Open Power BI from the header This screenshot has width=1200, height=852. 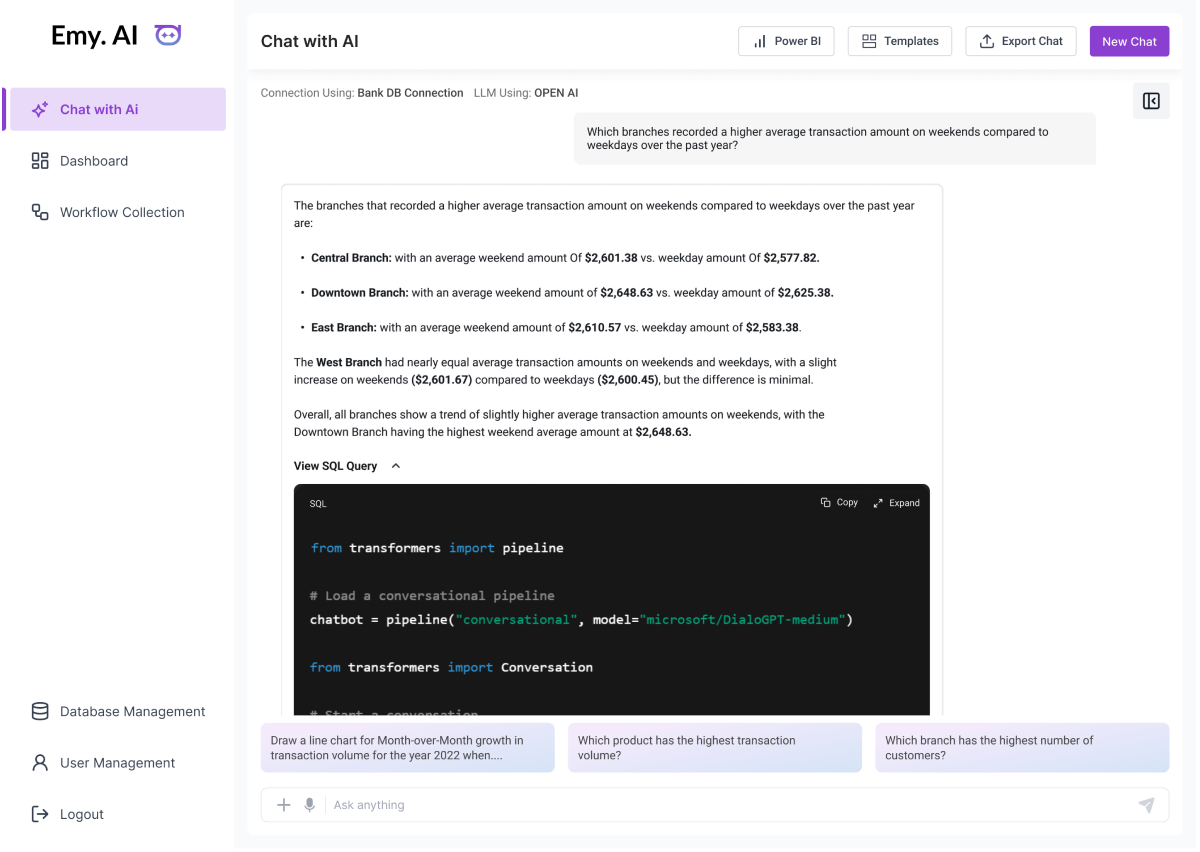(x=786, y=41)
